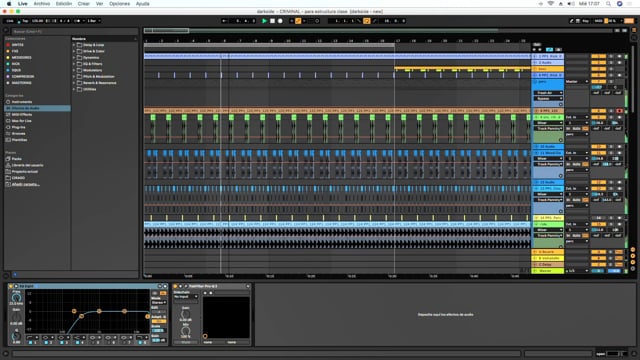640x360 pixels.
Task: Select the COMPRESOR collection with purple dot
Action: coord(22,76)
